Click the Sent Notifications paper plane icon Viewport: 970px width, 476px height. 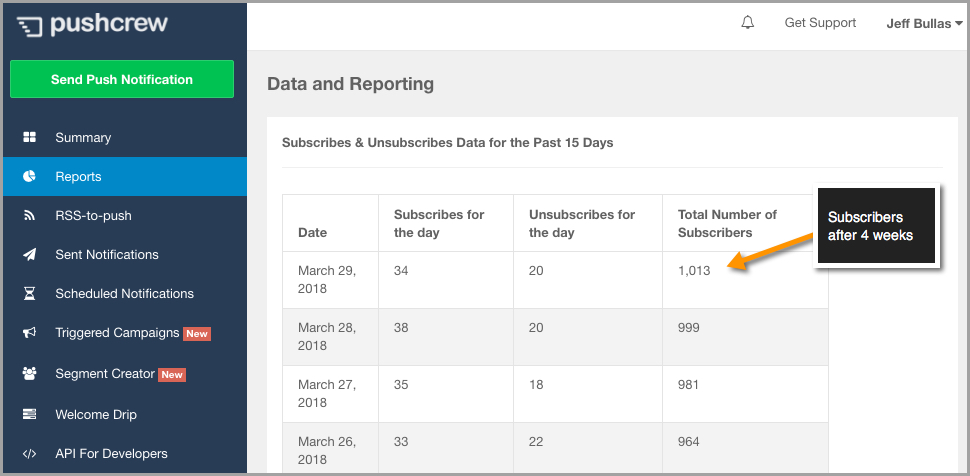[29, 254]
